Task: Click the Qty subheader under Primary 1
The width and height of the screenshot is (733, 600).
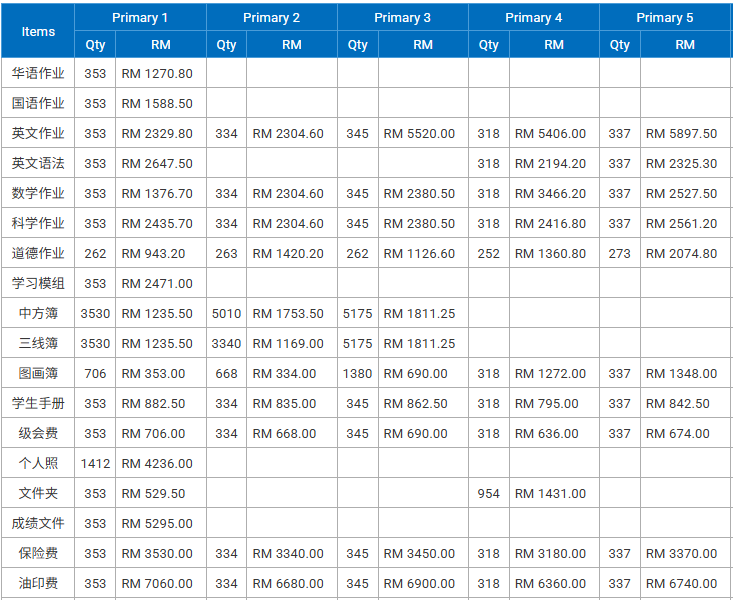Action: 95,44
